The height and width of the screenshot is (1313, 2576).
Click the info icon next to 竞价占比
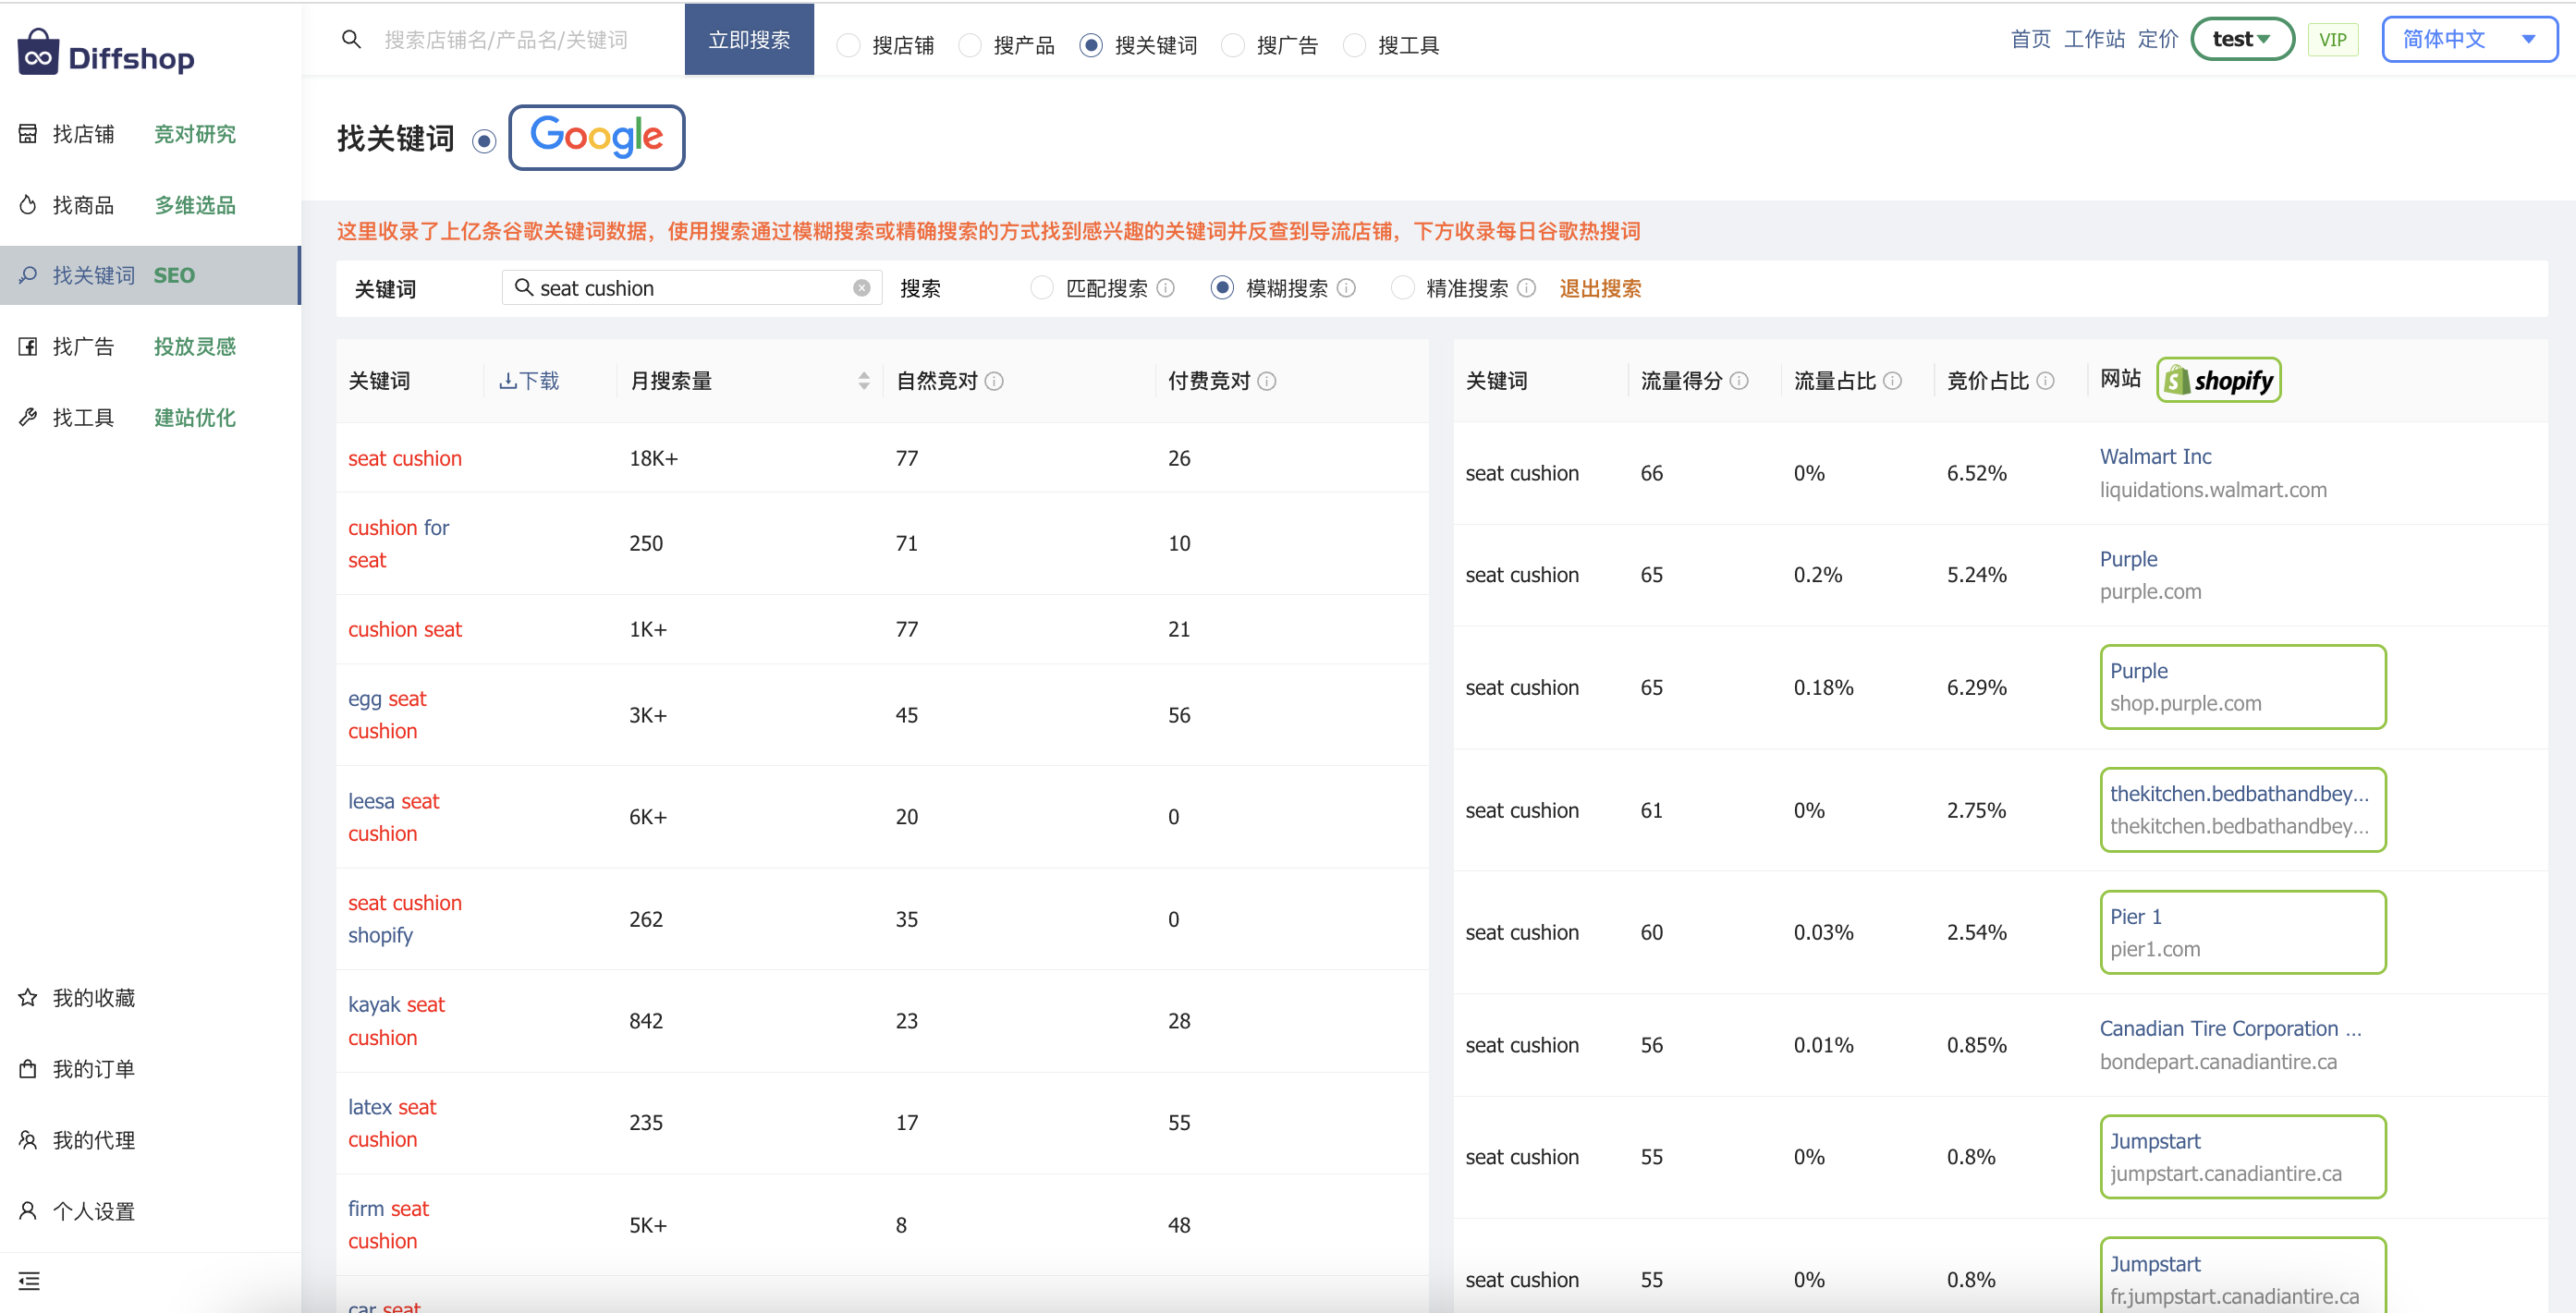pos(2045,381)
